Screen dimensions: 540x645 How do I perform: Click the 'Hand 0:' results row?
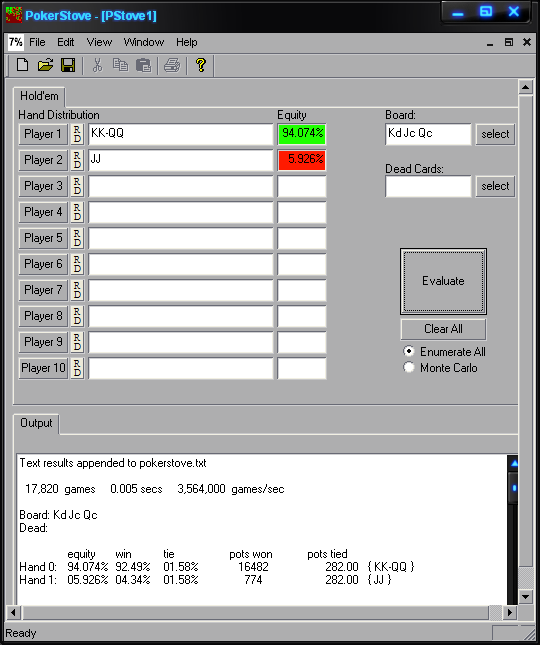[217, 567]
